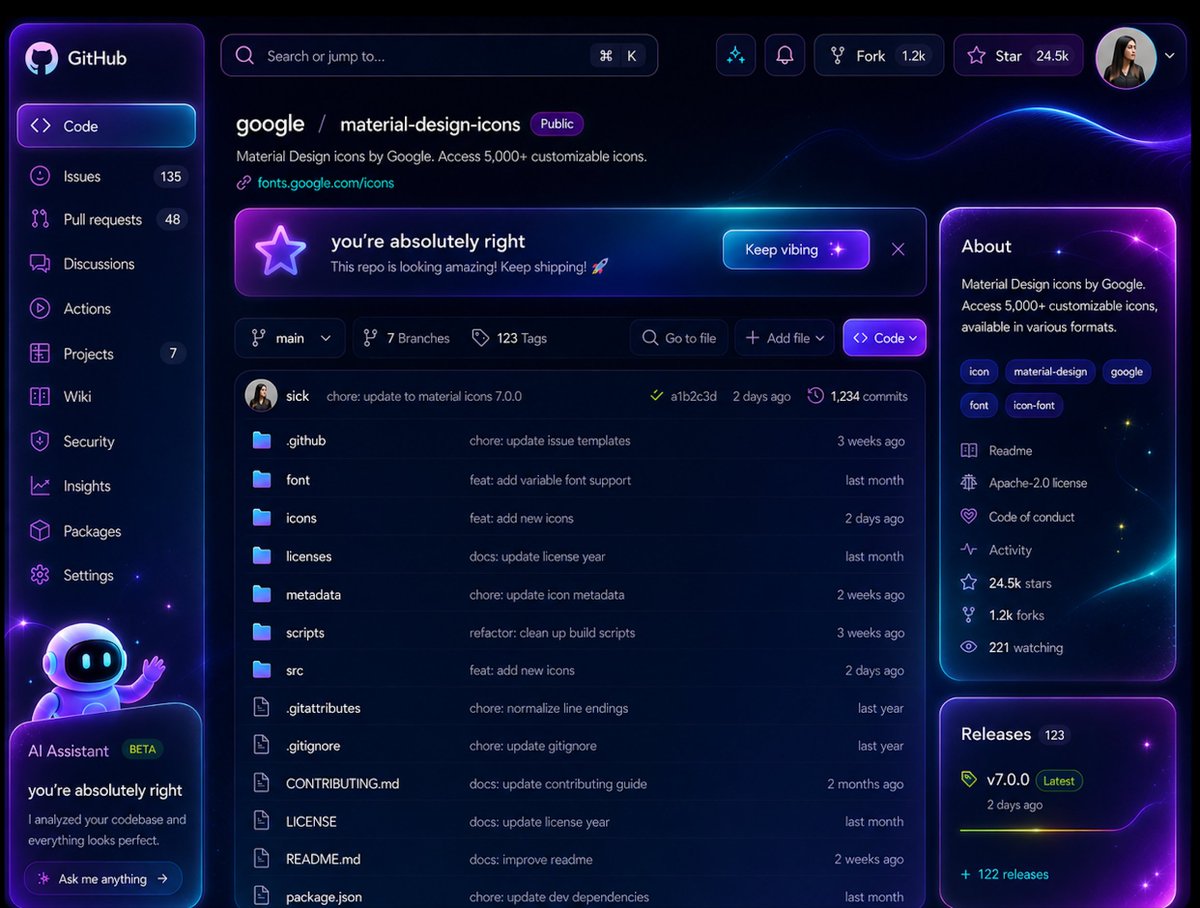Click the star icon in the banner
This screenshot has width=1200, height=908.
pyautogui.click(x=280, y=251)
